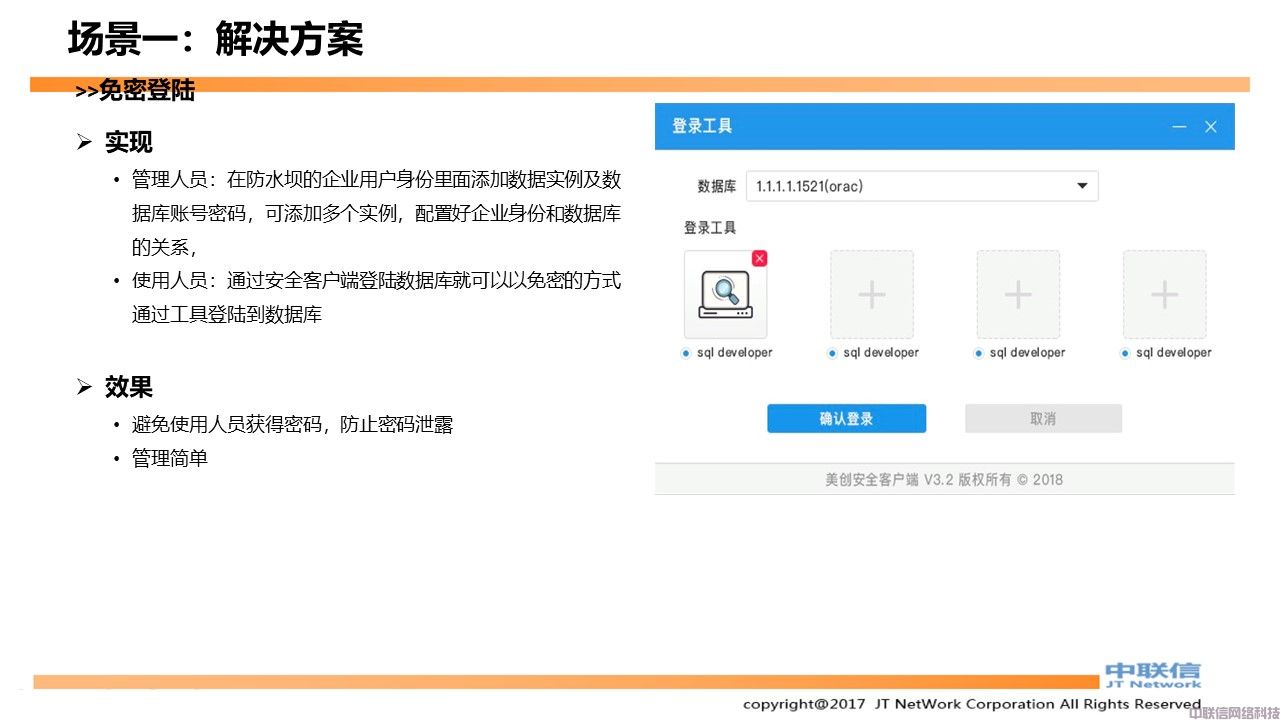Add a login tool in the second slot
The width and height of the screenshot is (1280, 720).
pyautogui.click(x=872, y=295)
